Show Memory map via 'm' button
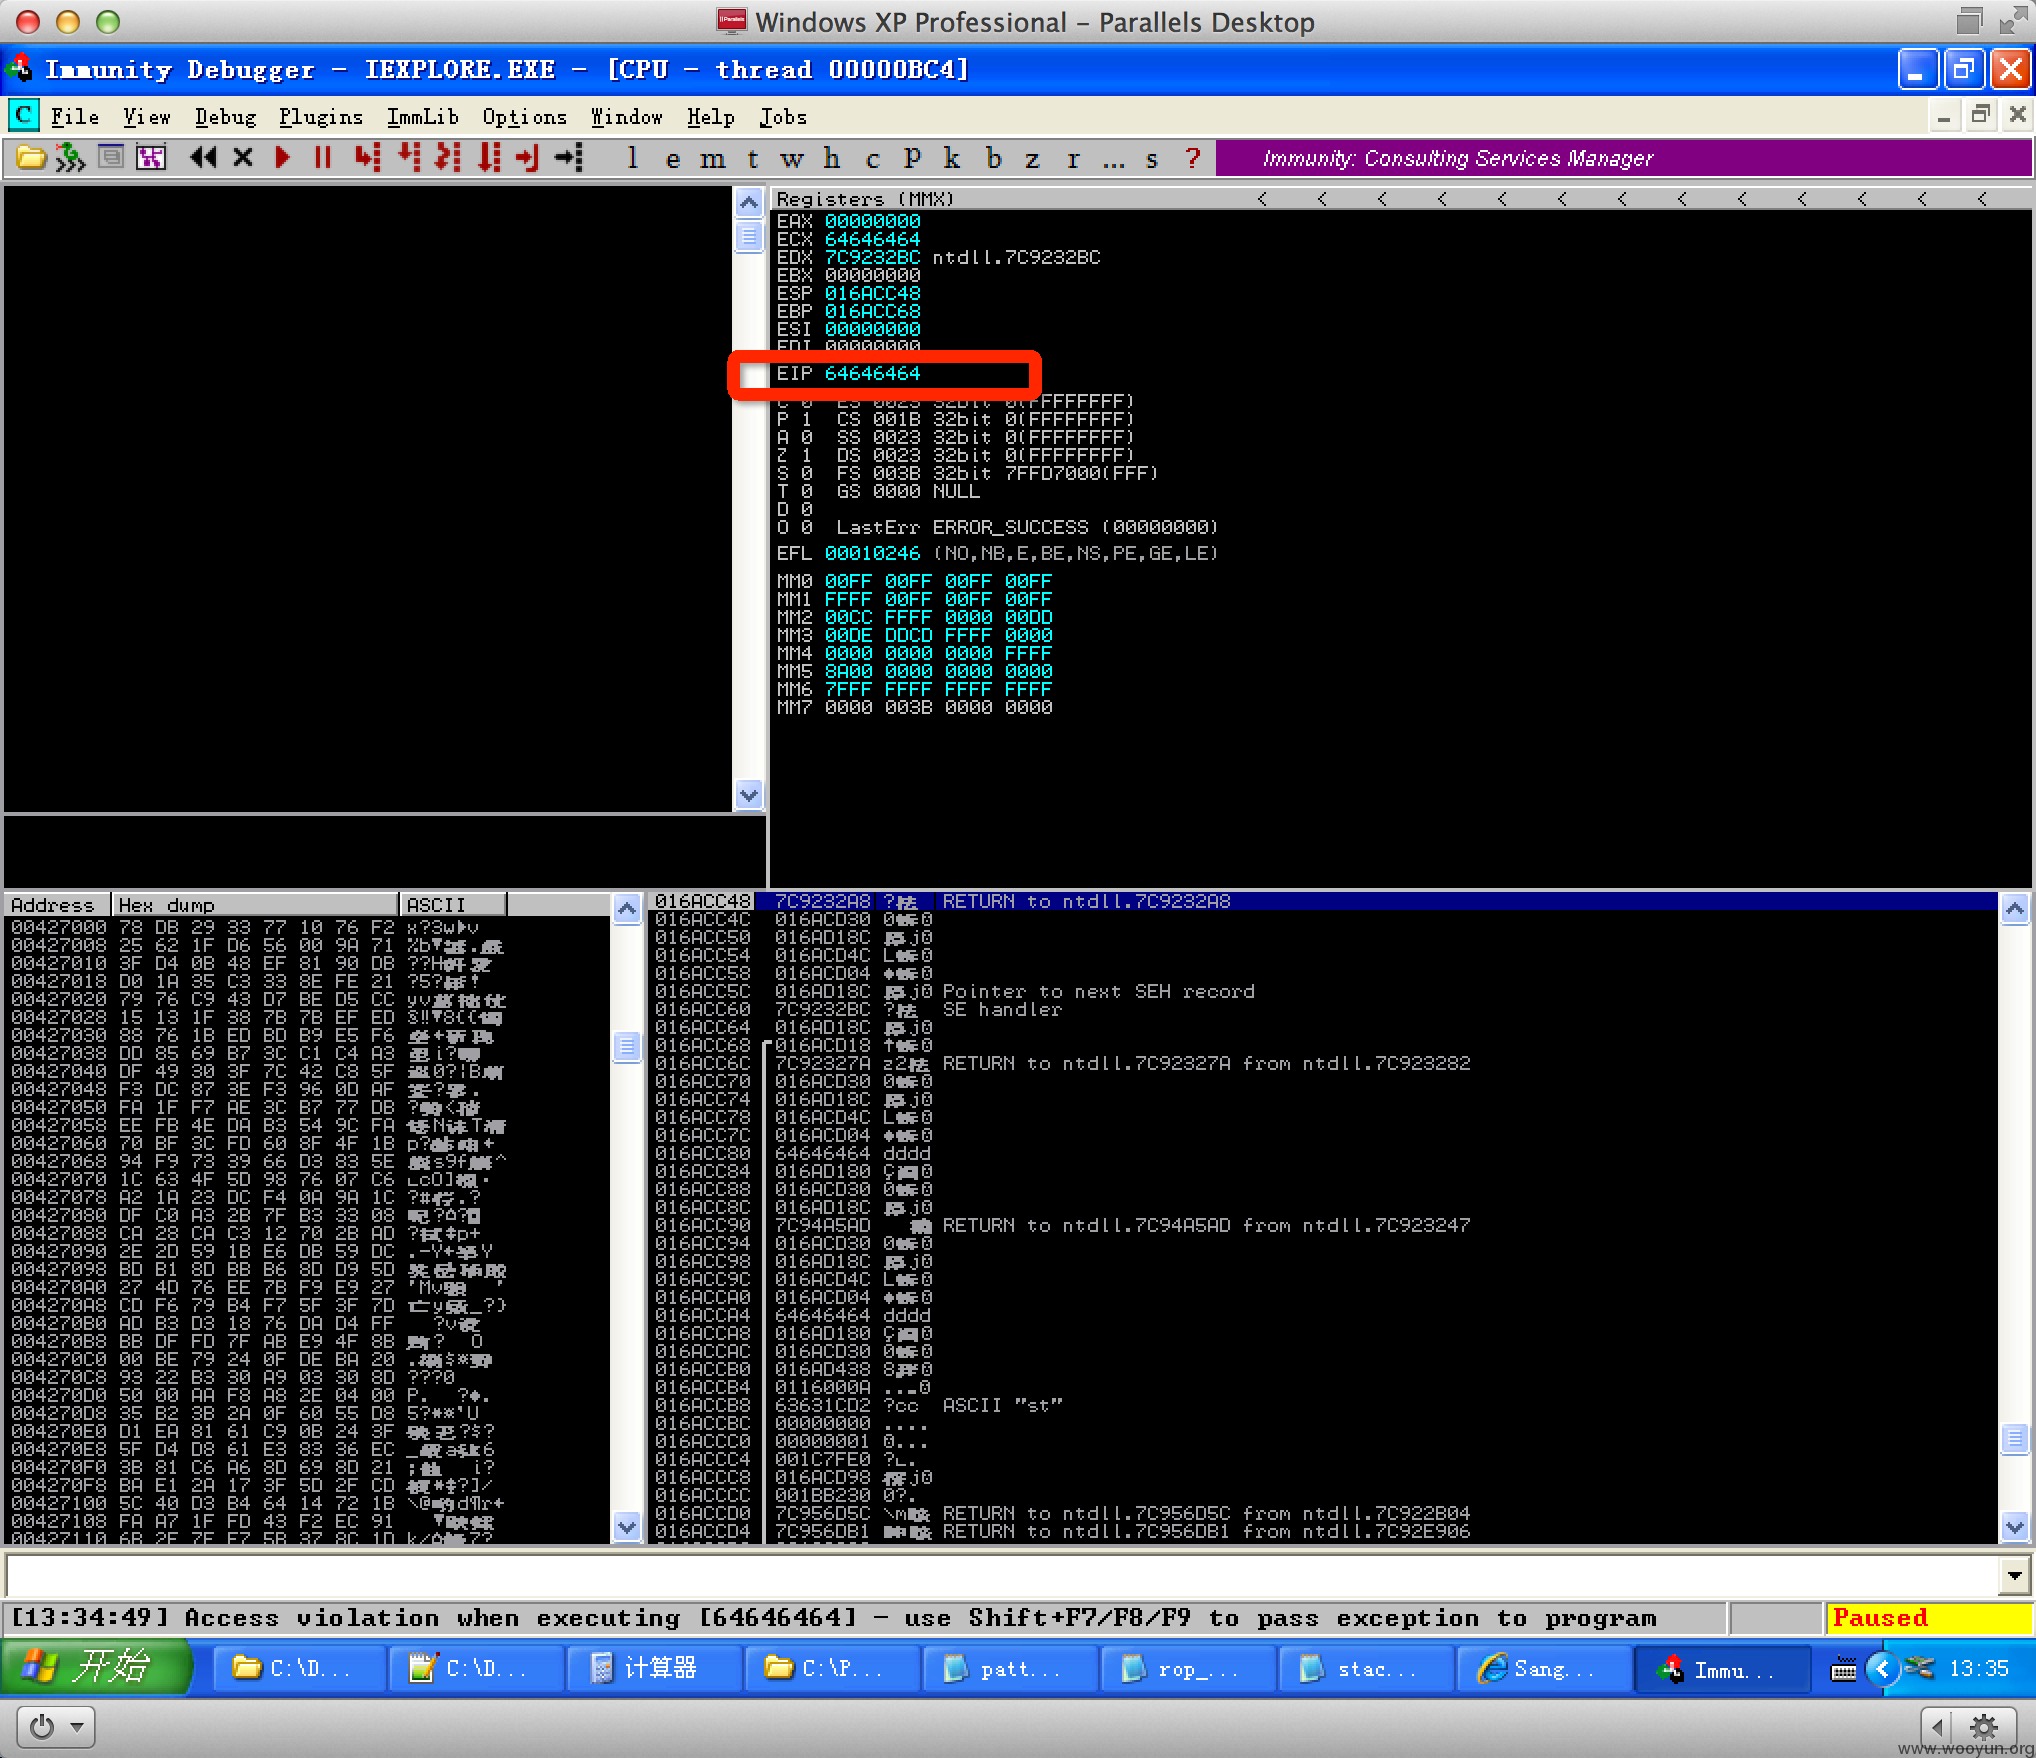Screen dimensions: 2036x1758 pos(713,158)
